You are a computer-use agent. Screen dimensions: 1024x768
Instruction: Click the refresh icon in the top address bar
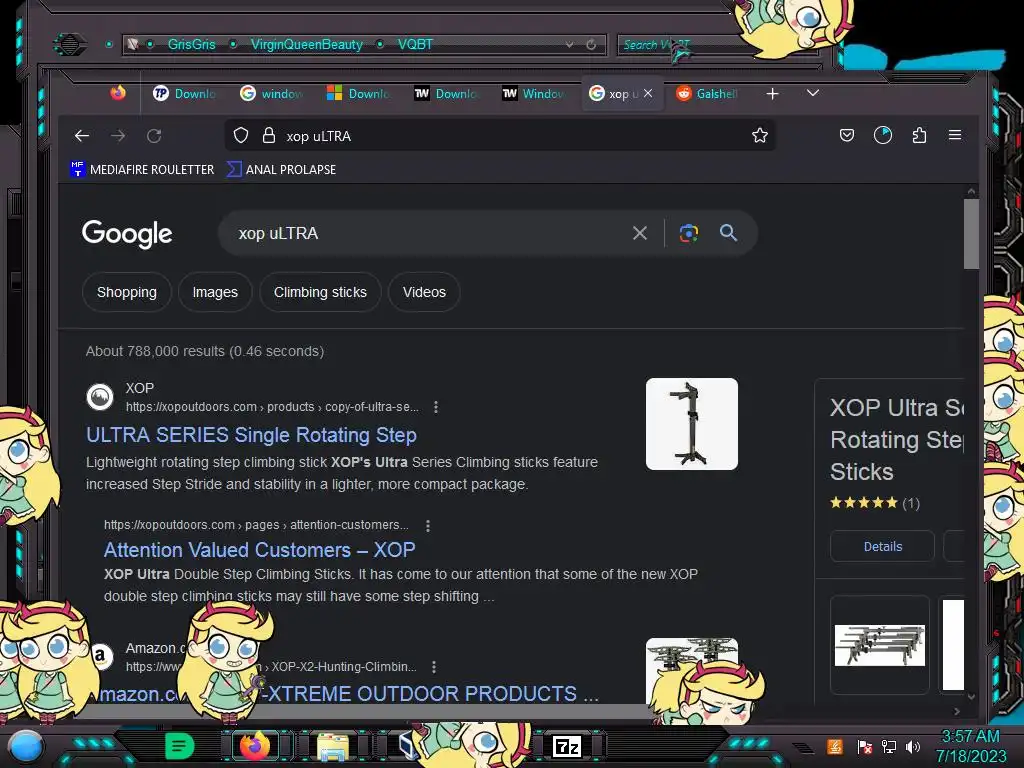(x=591, y=44)
